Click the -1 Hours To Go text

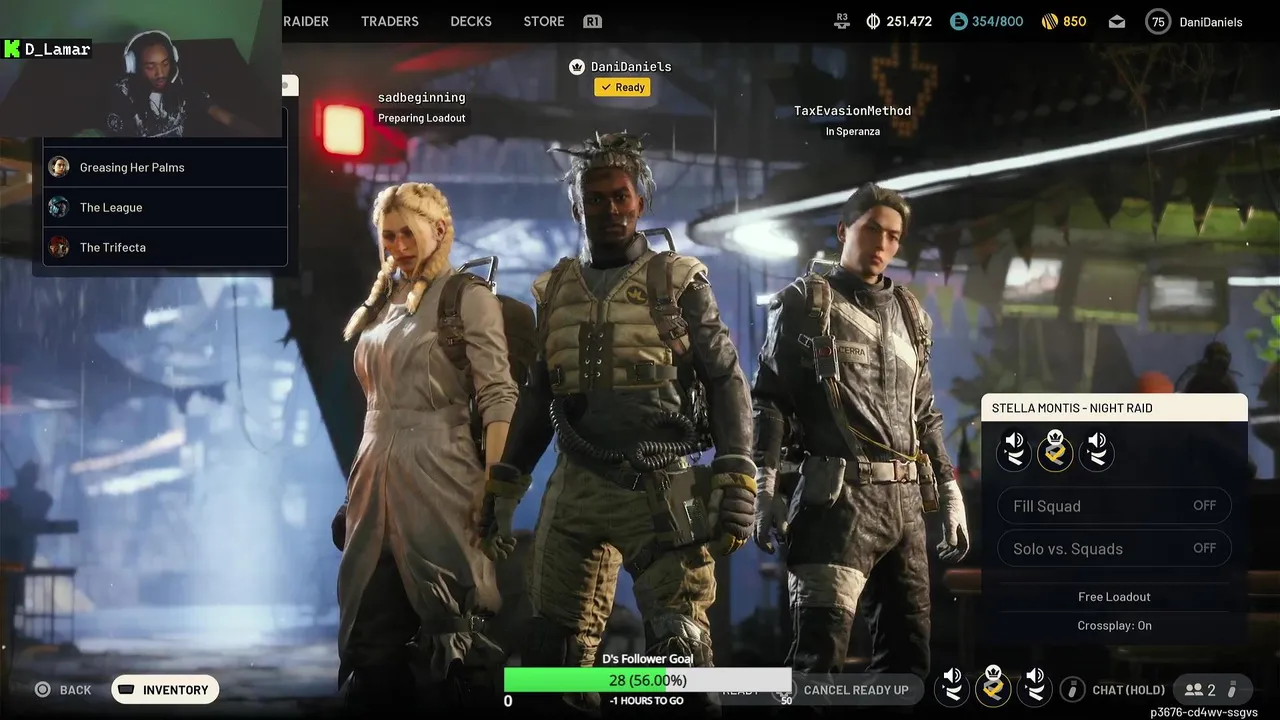647,701
